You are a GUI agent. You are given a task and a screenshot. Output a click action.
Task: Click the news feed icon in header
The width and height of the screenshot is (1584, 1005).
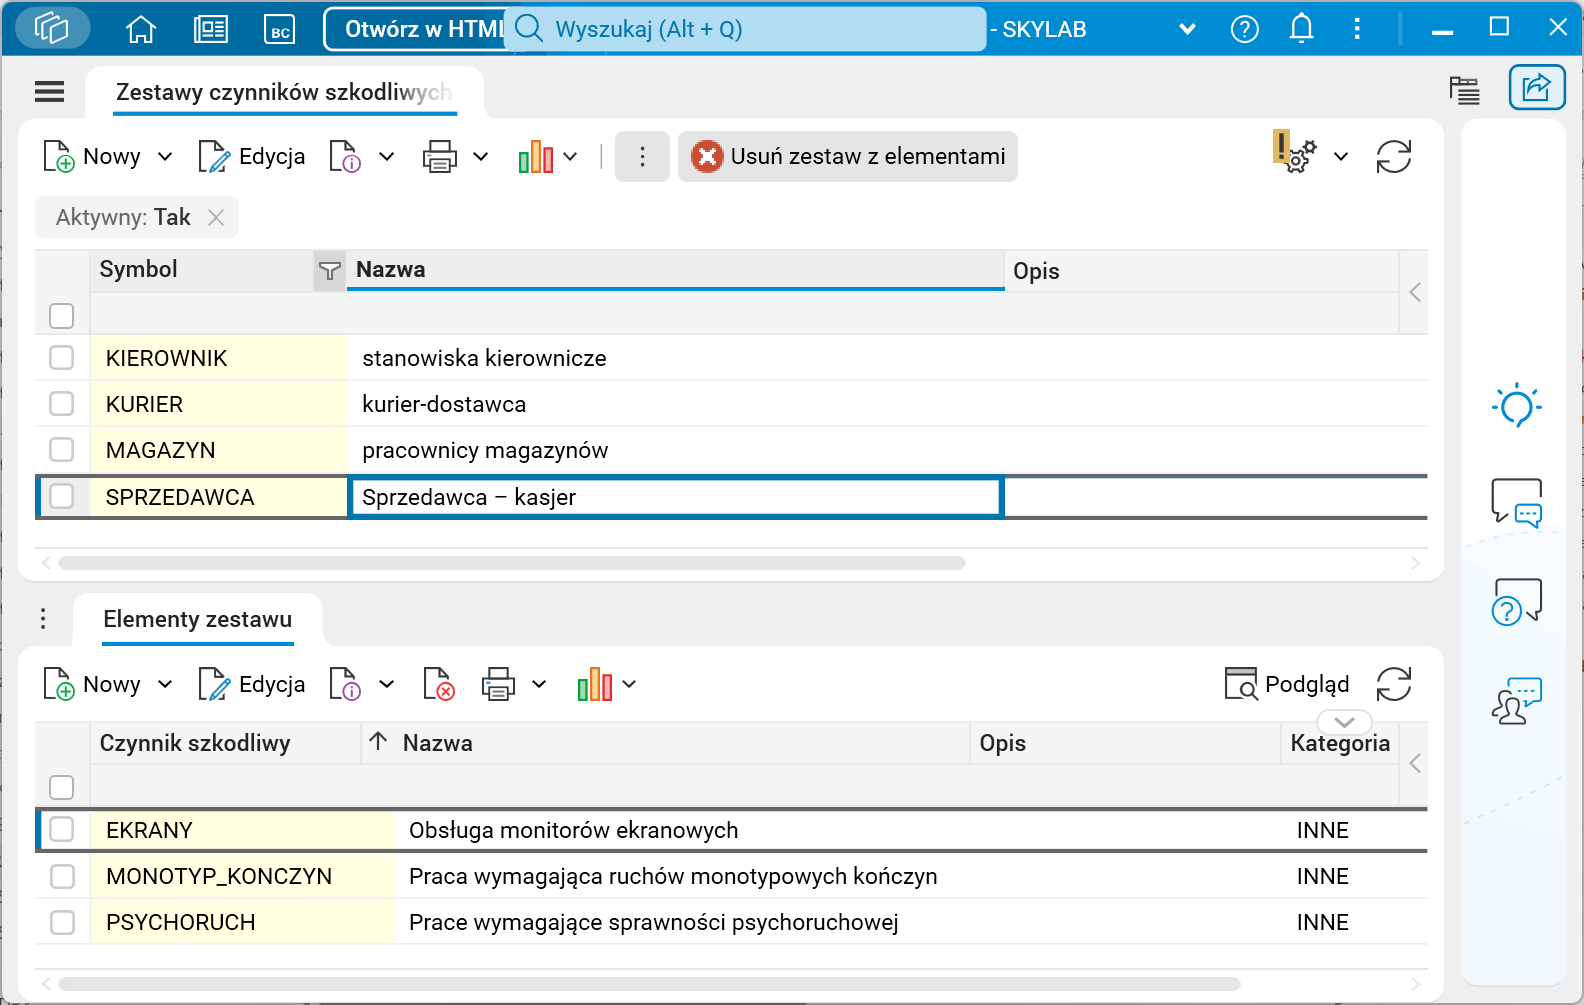211,29
